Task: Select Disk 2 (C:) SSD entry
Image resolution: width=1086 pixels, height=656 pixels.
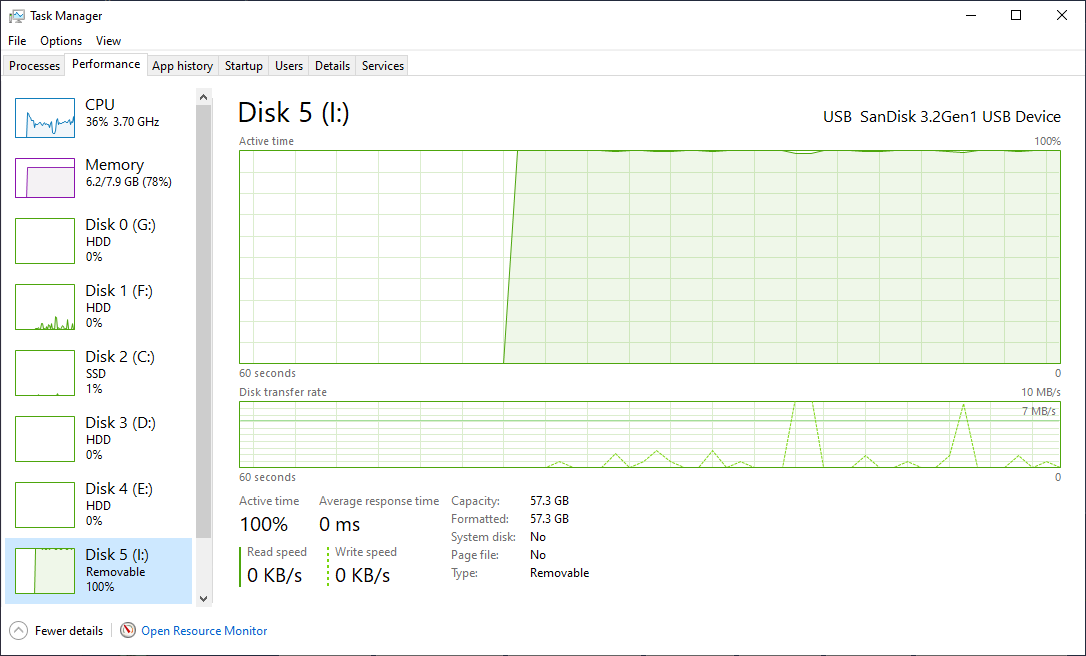Action: (98, 373)
